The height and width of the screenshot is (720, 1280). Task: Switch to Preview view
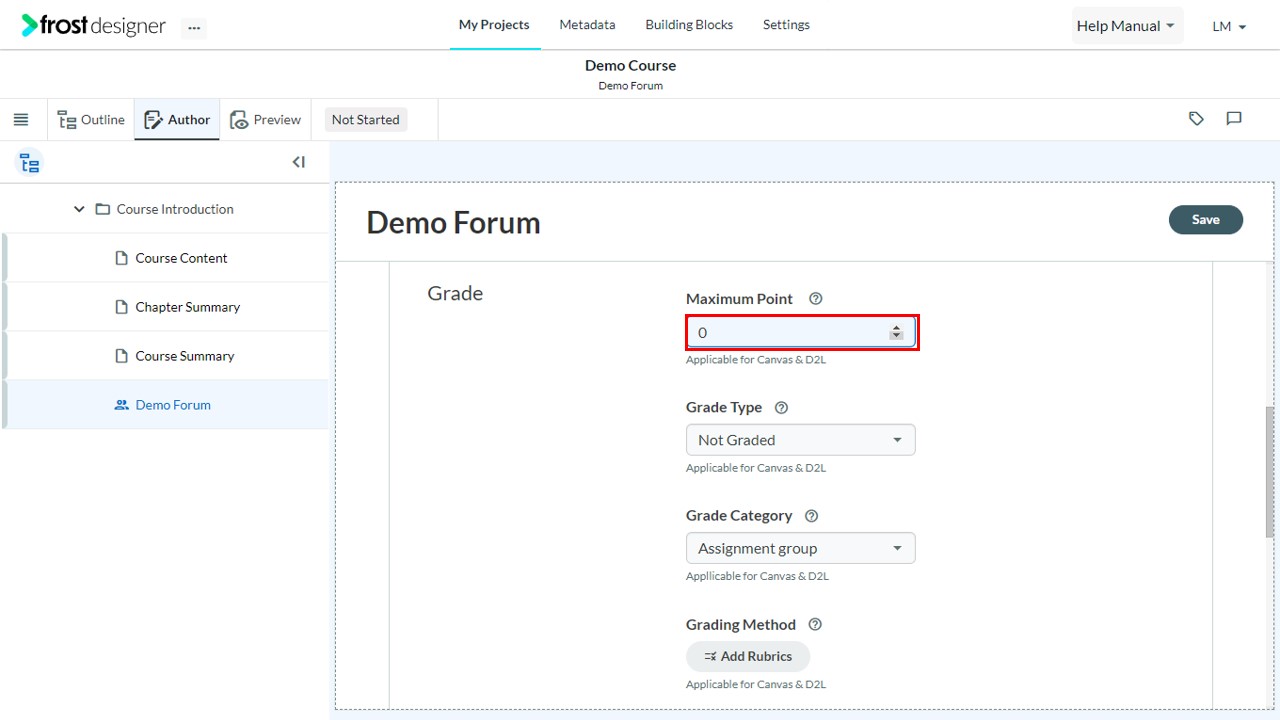(265, 120)
